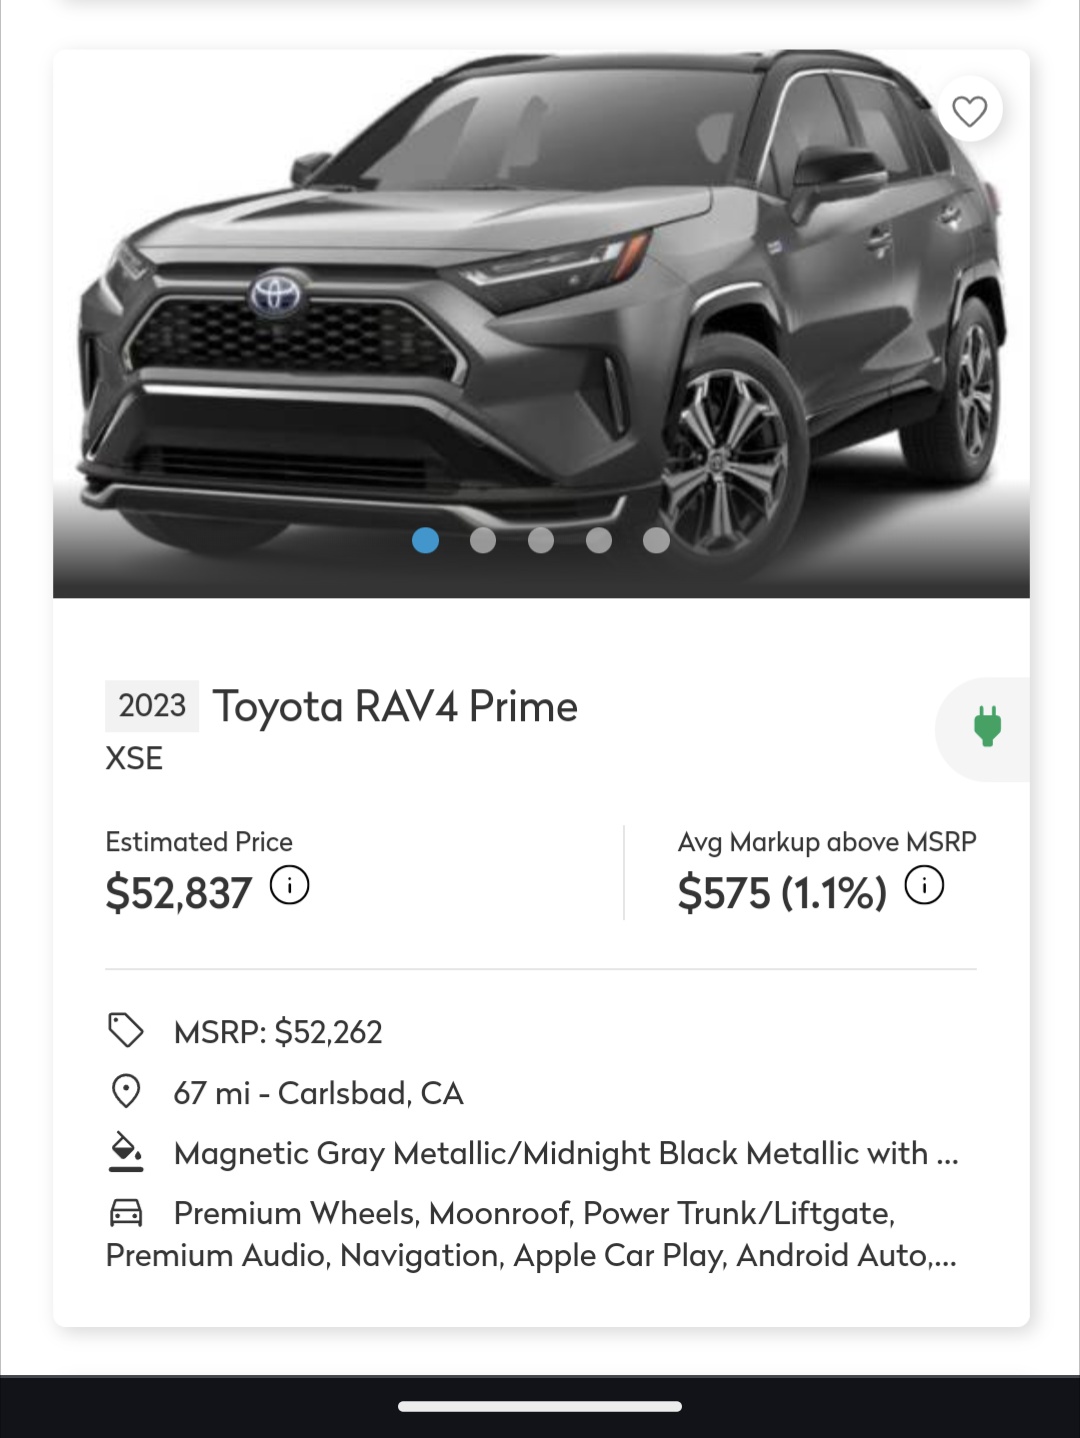1080x1438 pixels.
Task: Click the location pin icon
Action: [x=126, y=1092]
